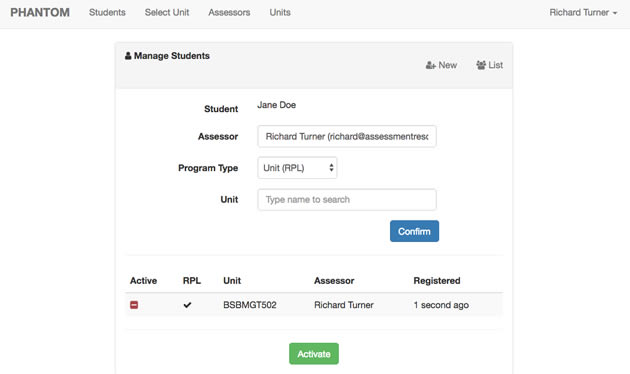Click the Jane Doe student name

click(276, 105)
